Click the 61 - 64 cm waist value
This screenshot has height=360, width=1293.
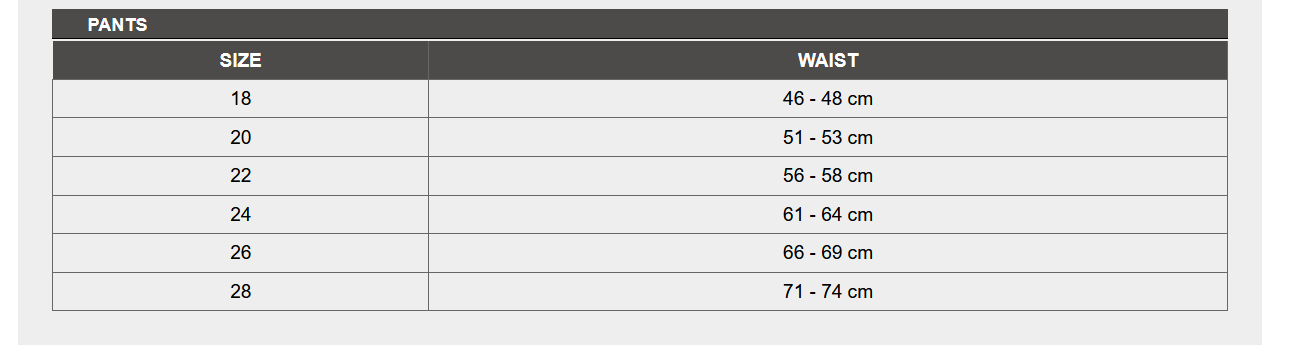(828, 215)
